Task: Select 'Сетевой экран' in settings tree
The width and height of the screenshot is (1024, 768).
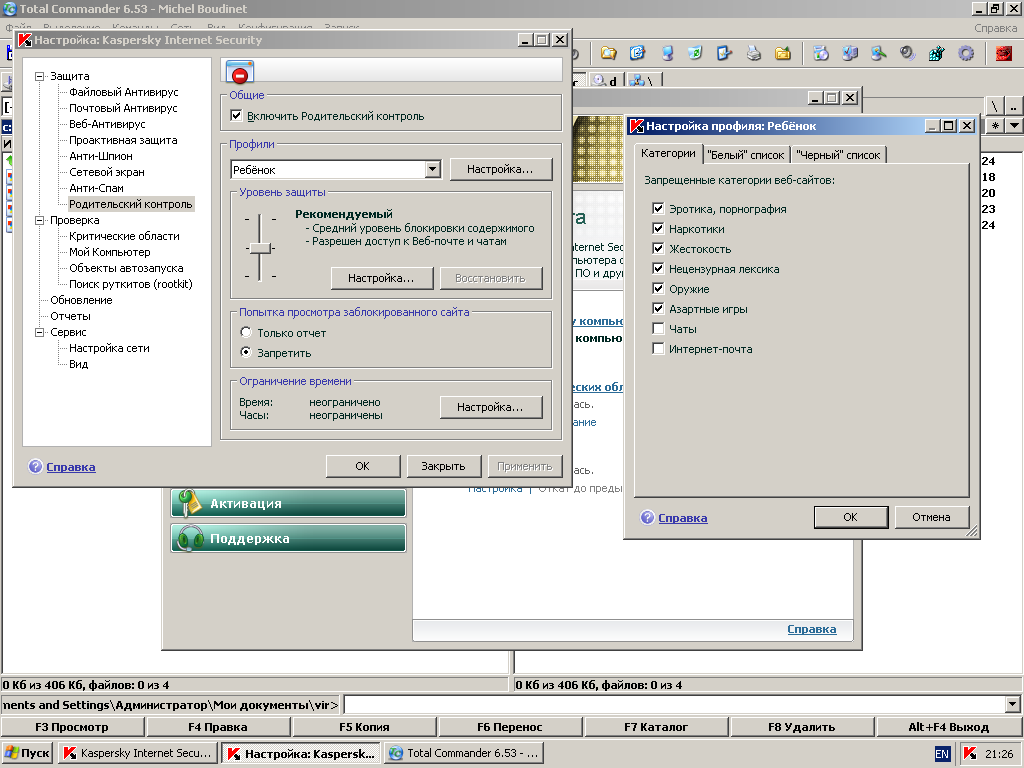Action: click(107, 172)
